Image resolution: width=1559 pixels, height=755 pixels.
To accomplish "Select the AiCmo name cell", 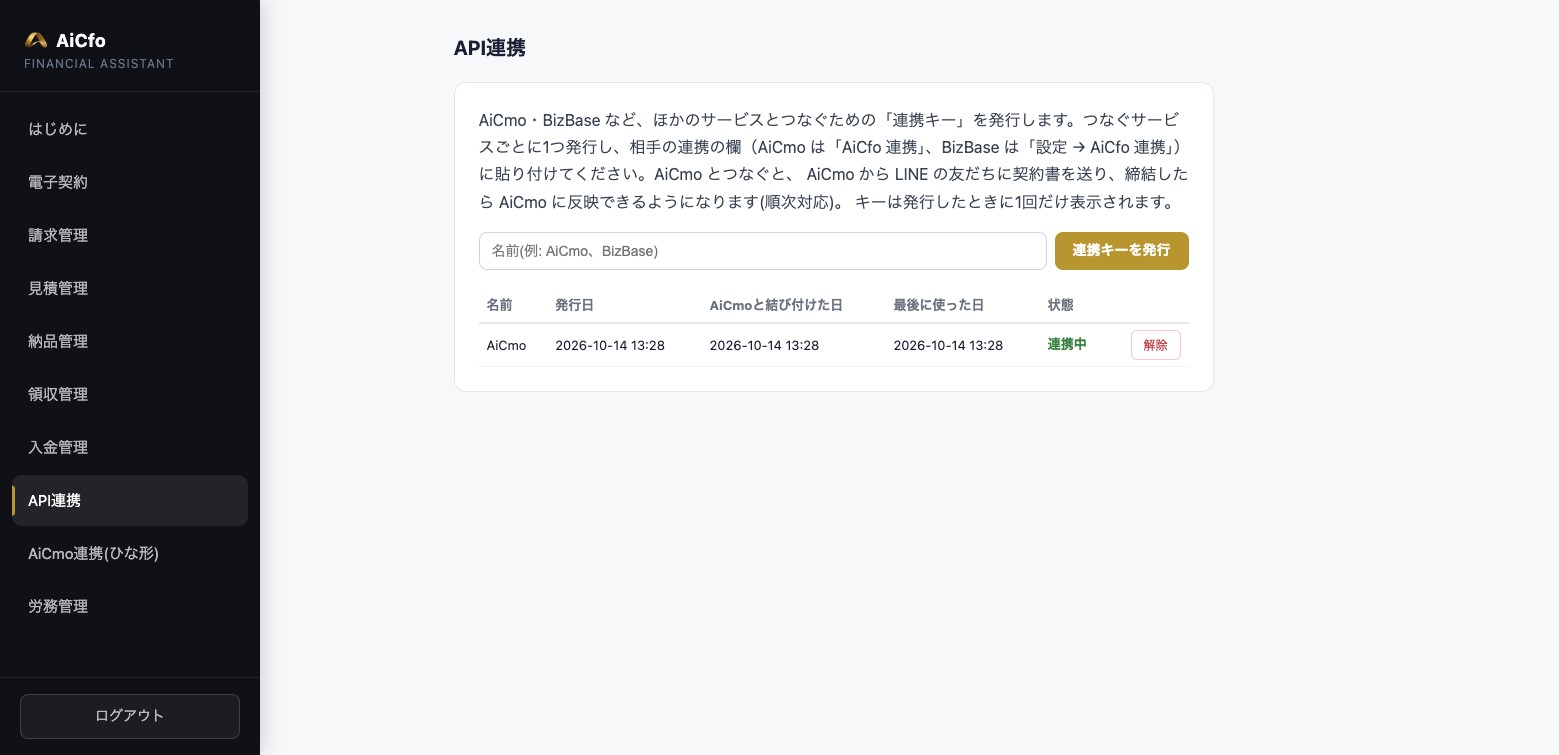I will [x=506, y=345].
